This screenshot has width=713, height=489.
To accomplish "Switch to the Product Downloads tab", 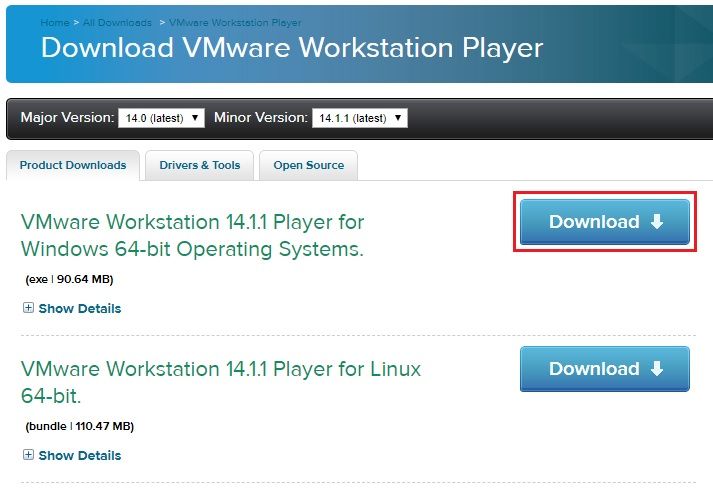I will (x=73, y=165).
